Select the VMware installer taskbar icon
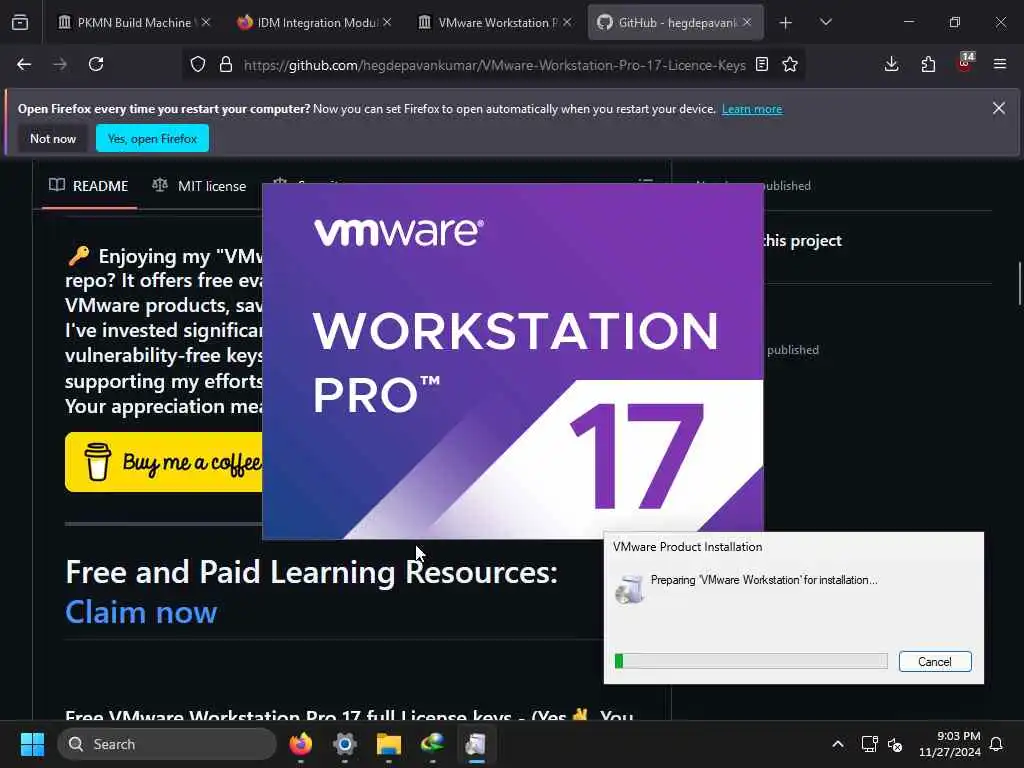 point(476,744)
